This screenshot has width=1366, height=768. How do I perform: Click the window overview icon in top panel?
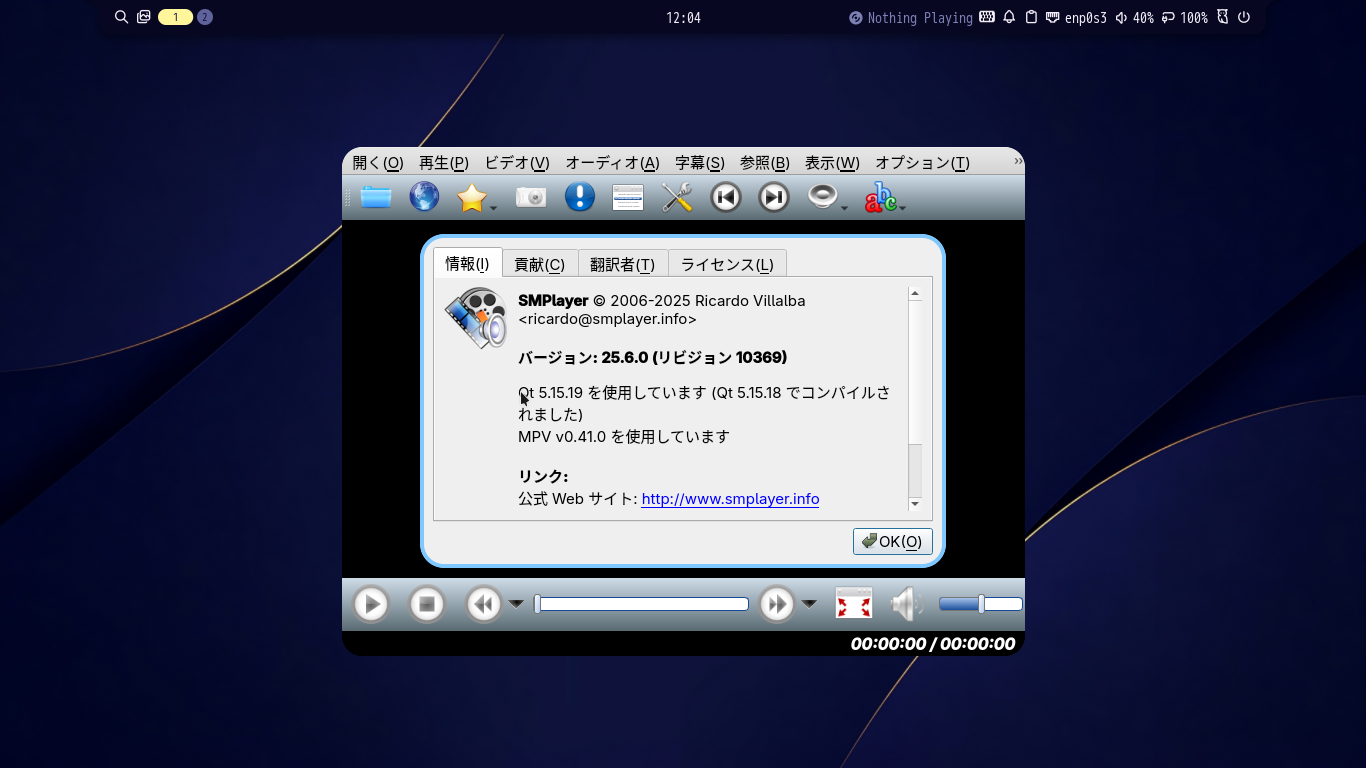(x=143, y=17)
